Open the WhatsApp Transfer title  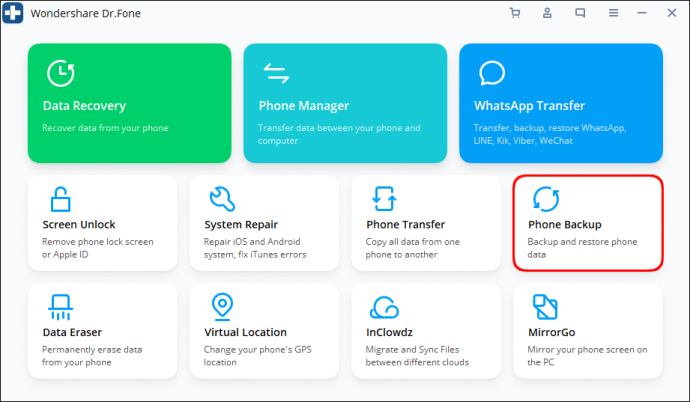[x=529, y=106]
